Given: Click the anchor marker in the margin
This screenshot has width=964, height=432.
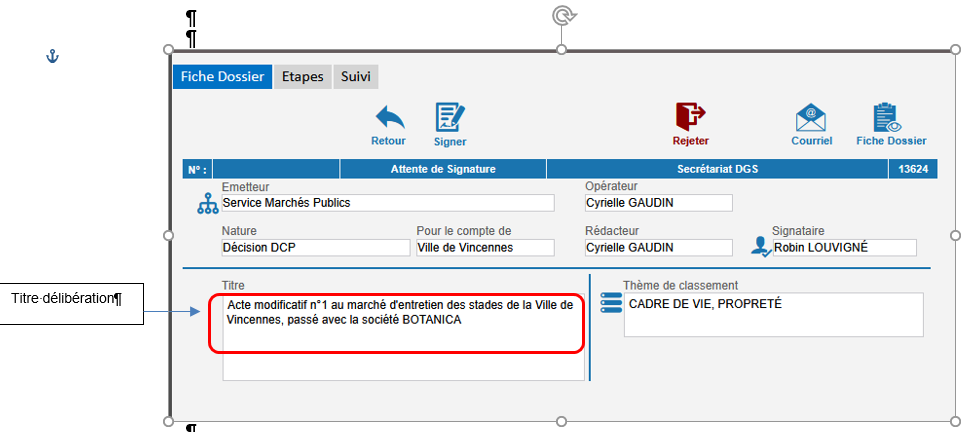Looking at the screenshot, I should click(54, 57).
